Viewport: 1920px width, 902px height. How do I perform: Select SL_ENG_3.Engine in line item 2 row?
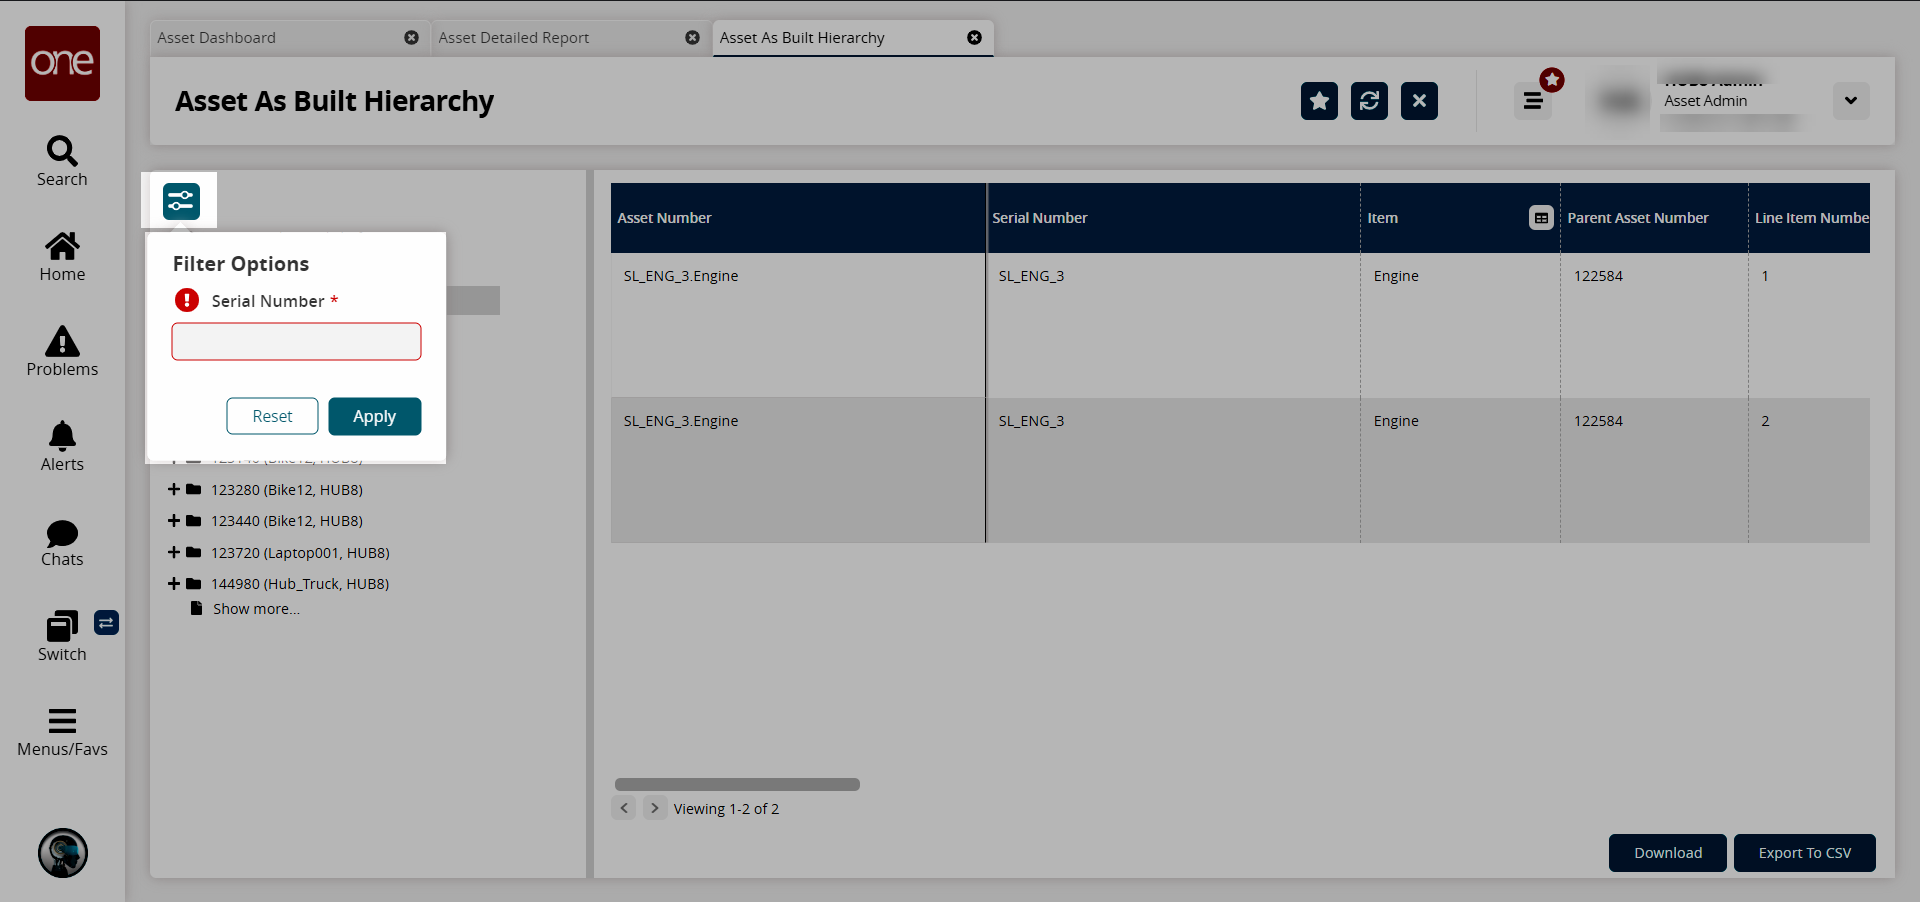click(681, 421)
